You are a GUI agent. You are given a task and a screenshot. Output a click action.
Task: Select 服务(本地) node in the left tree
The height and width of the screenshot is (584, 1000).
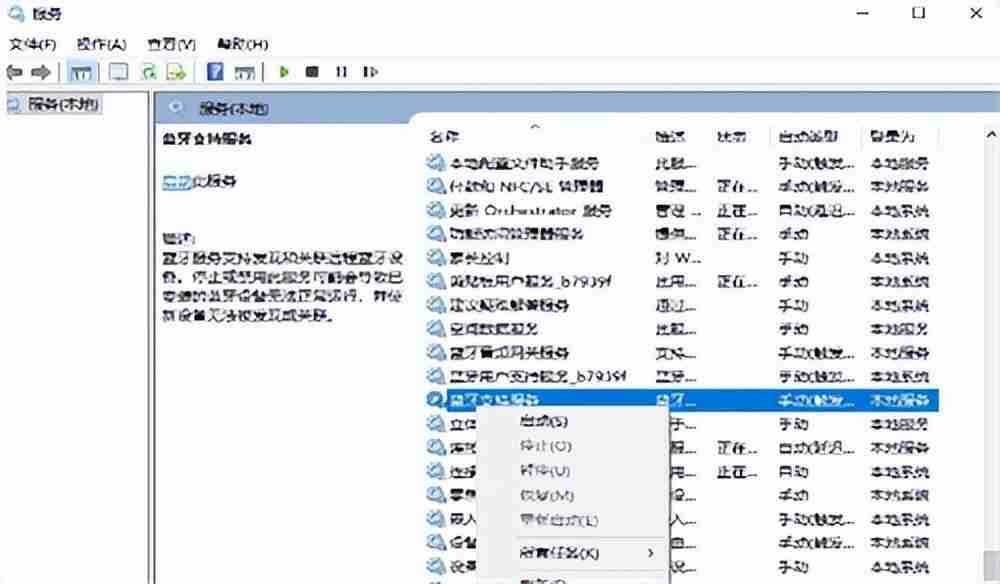coord(63,104)
